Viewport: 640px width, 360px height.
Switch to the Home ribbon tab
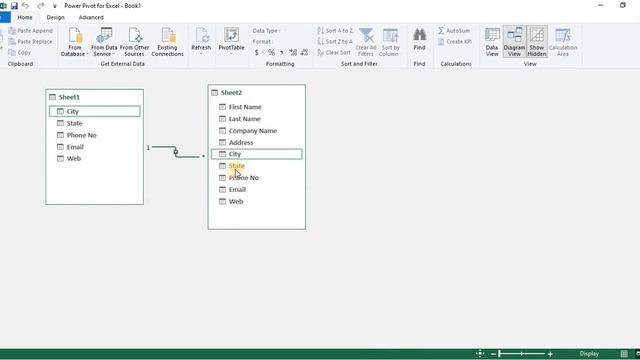pos(25,17)
